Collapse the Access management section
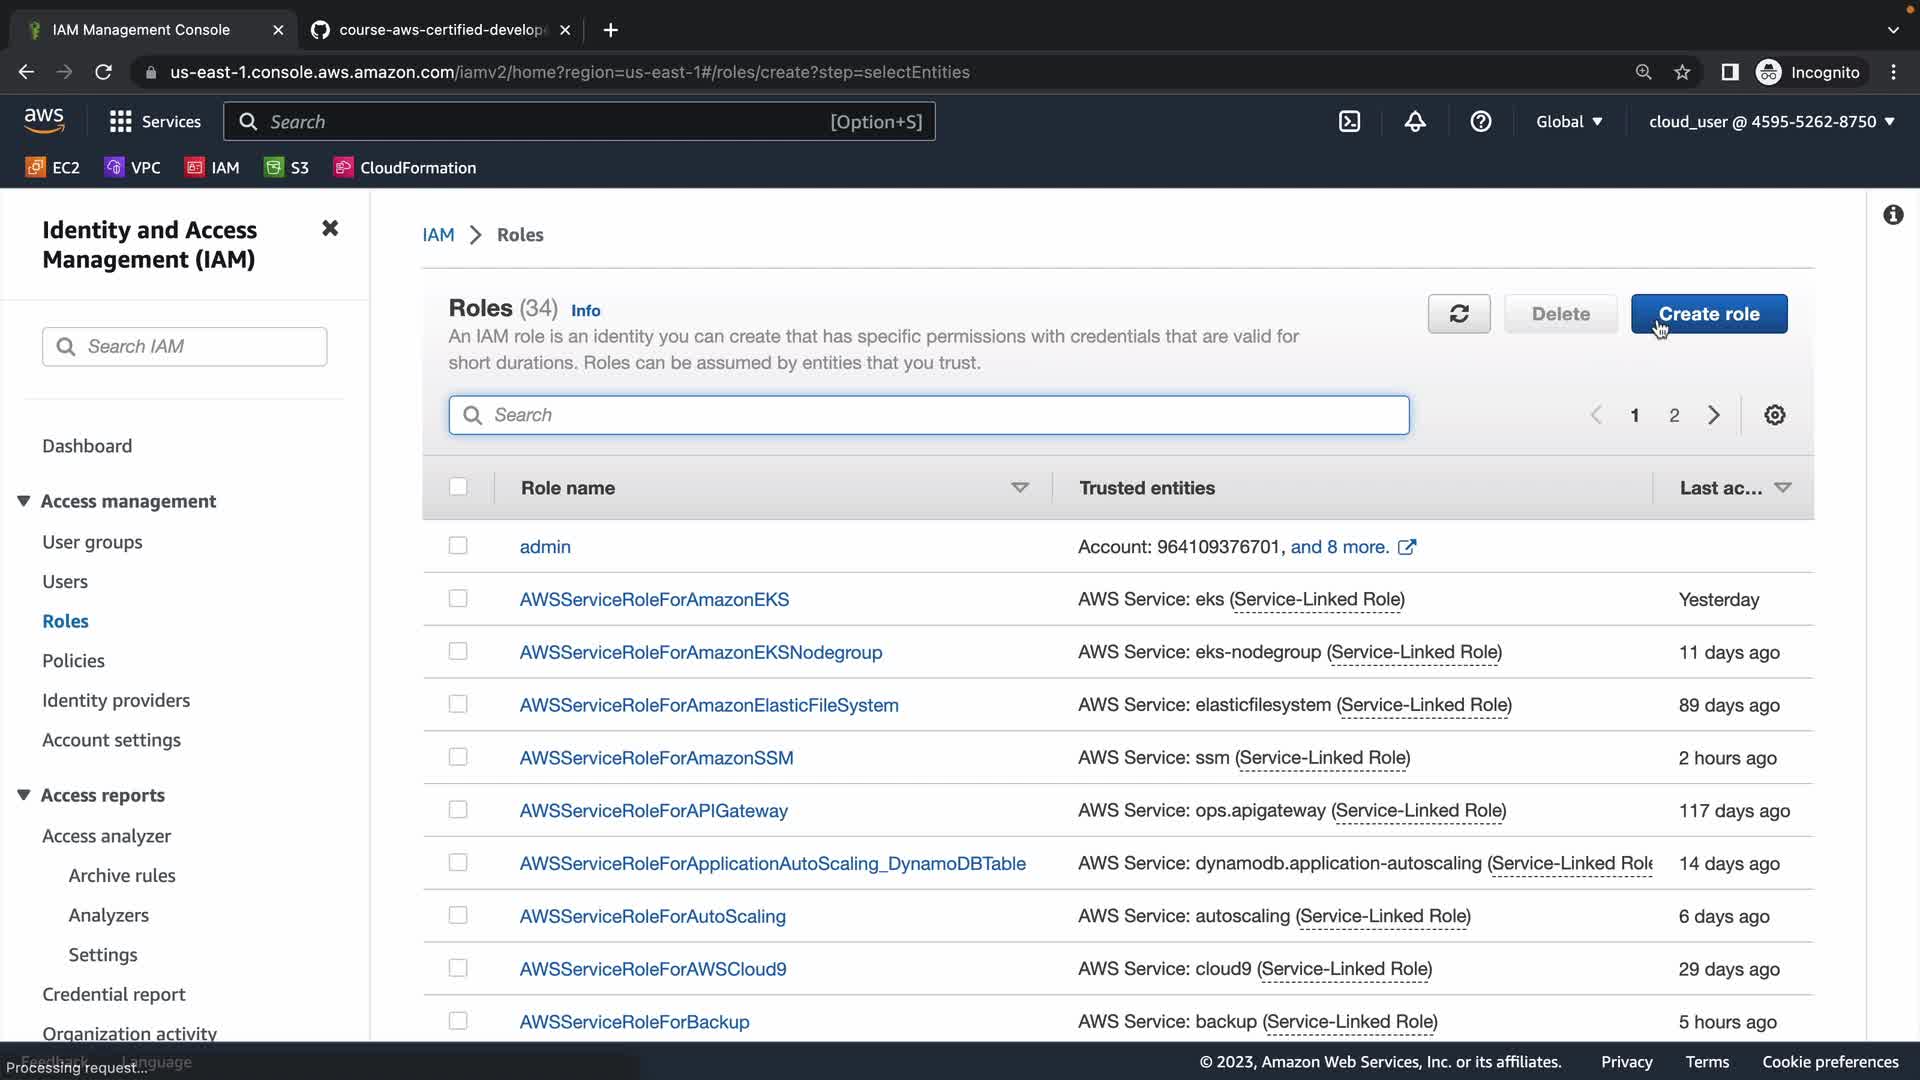This screenshot has width=1920, height=1080. (x=24, y=501)
